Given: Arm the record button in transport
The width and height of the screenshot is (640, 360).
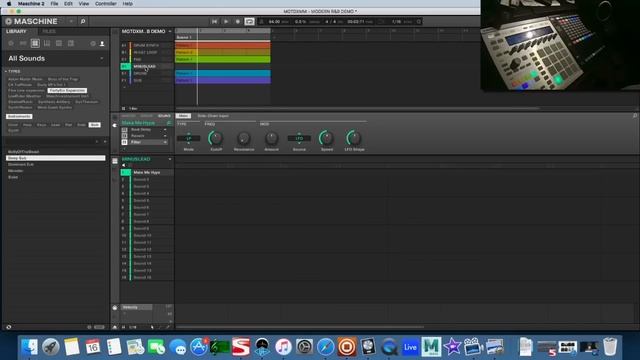Looking at the screenshot, I should point(238,21).
